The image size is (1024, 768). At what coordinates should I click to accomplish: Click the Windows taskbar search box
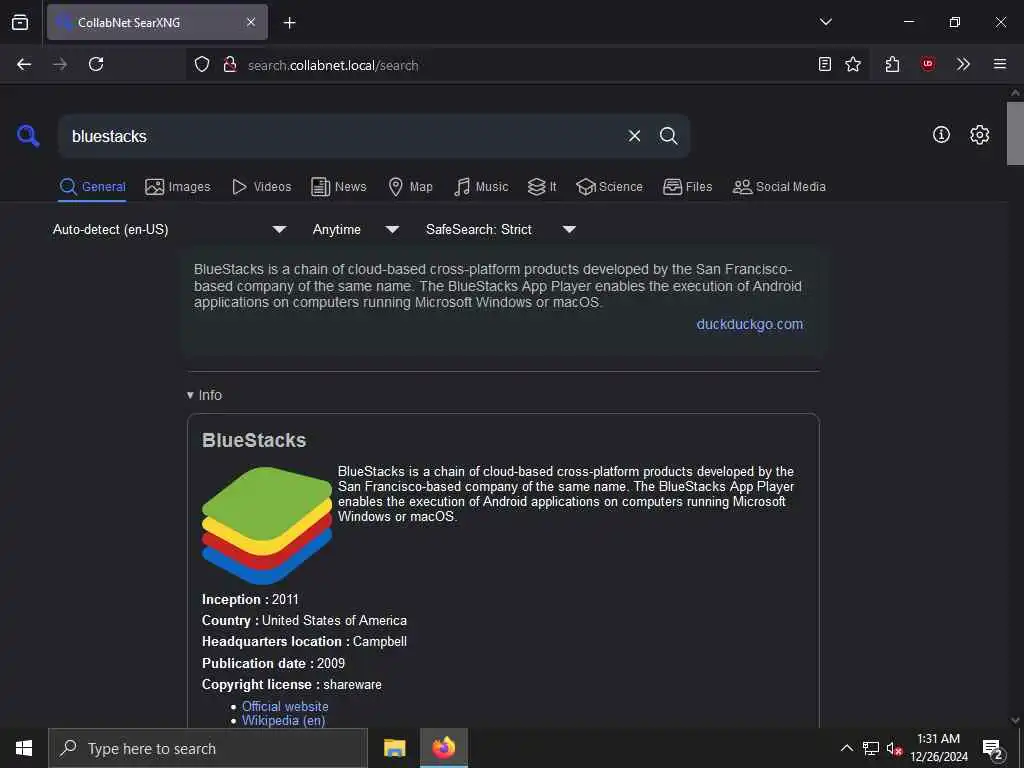point(208,748)
